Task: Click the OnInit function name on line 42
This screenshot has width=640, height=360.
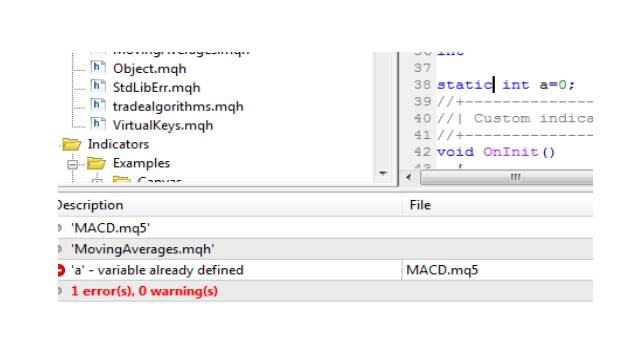Action: 510,152
